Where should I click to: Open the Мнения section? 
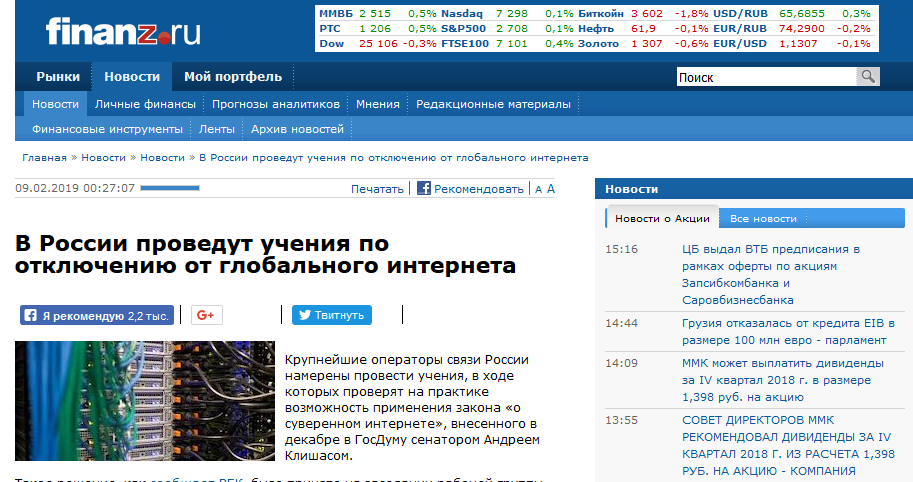point(378,104)
